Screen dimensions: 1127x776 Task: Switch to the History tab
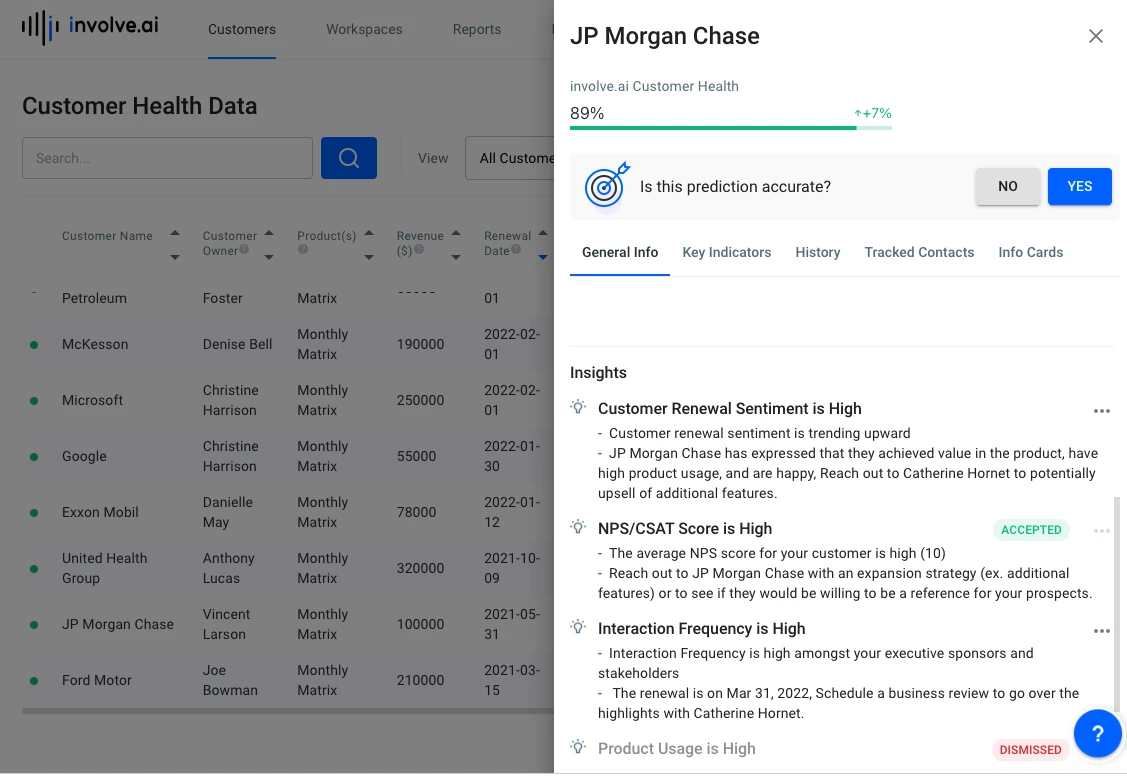pos(817,252)
